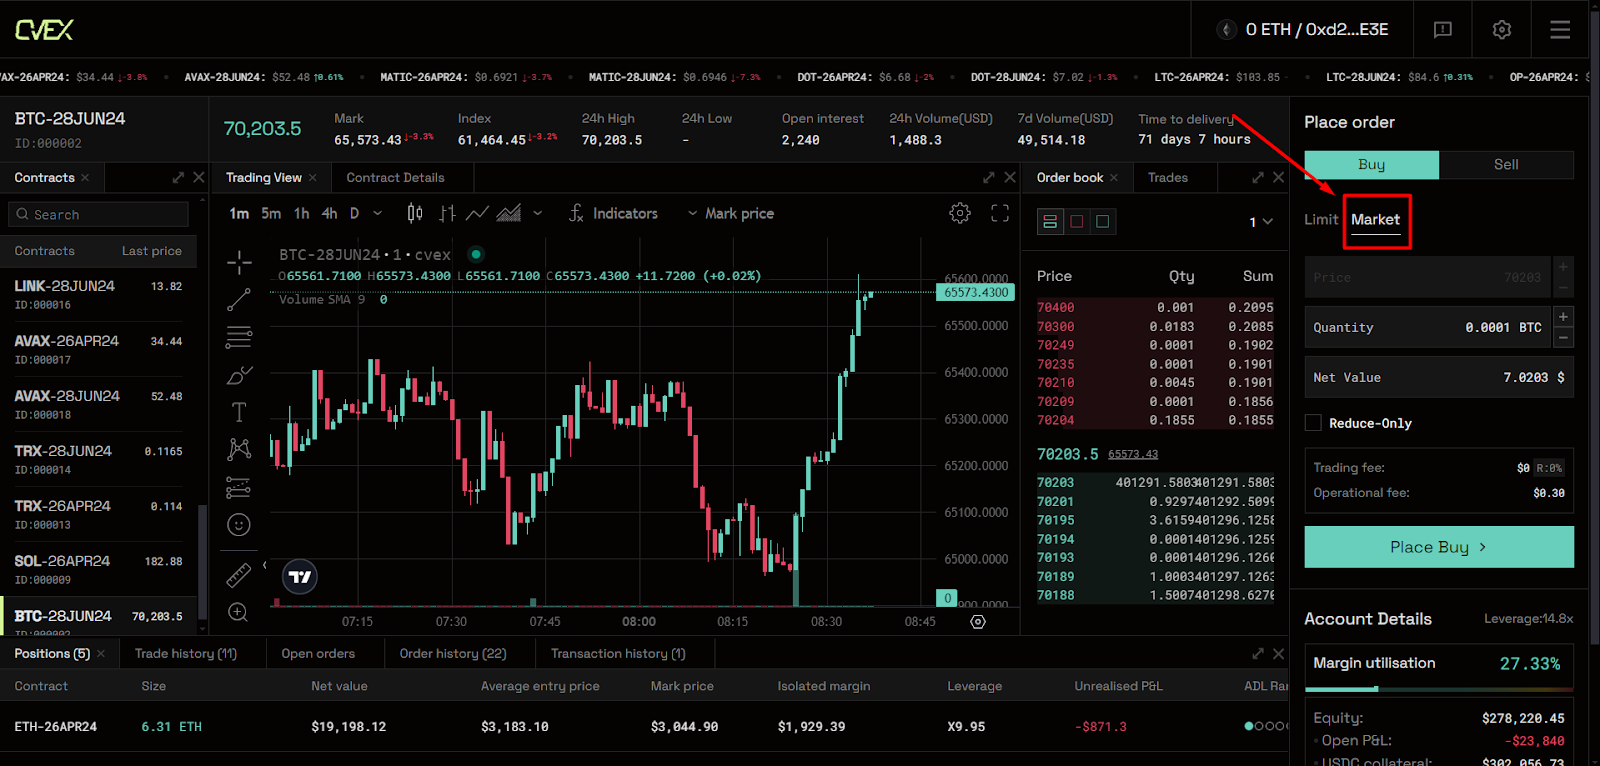Select the trend line drawing tool
Viewport: 1600px width, 766px height.
(239, 300)
